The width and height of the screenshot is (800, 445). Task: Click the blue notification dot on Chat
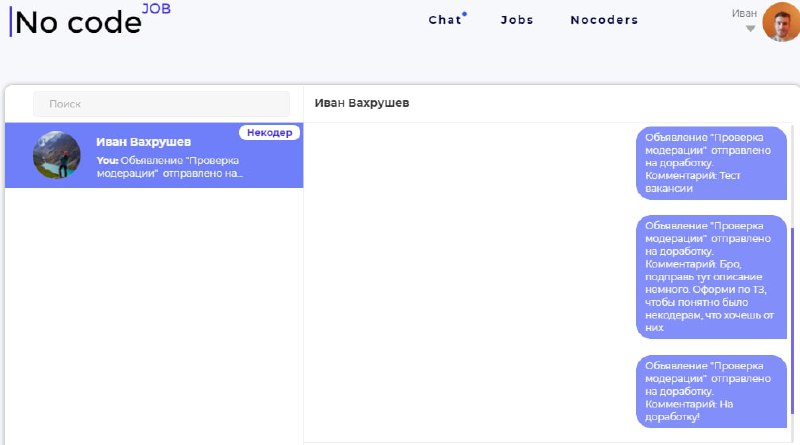pyautogui.click(x=464, y=14)
